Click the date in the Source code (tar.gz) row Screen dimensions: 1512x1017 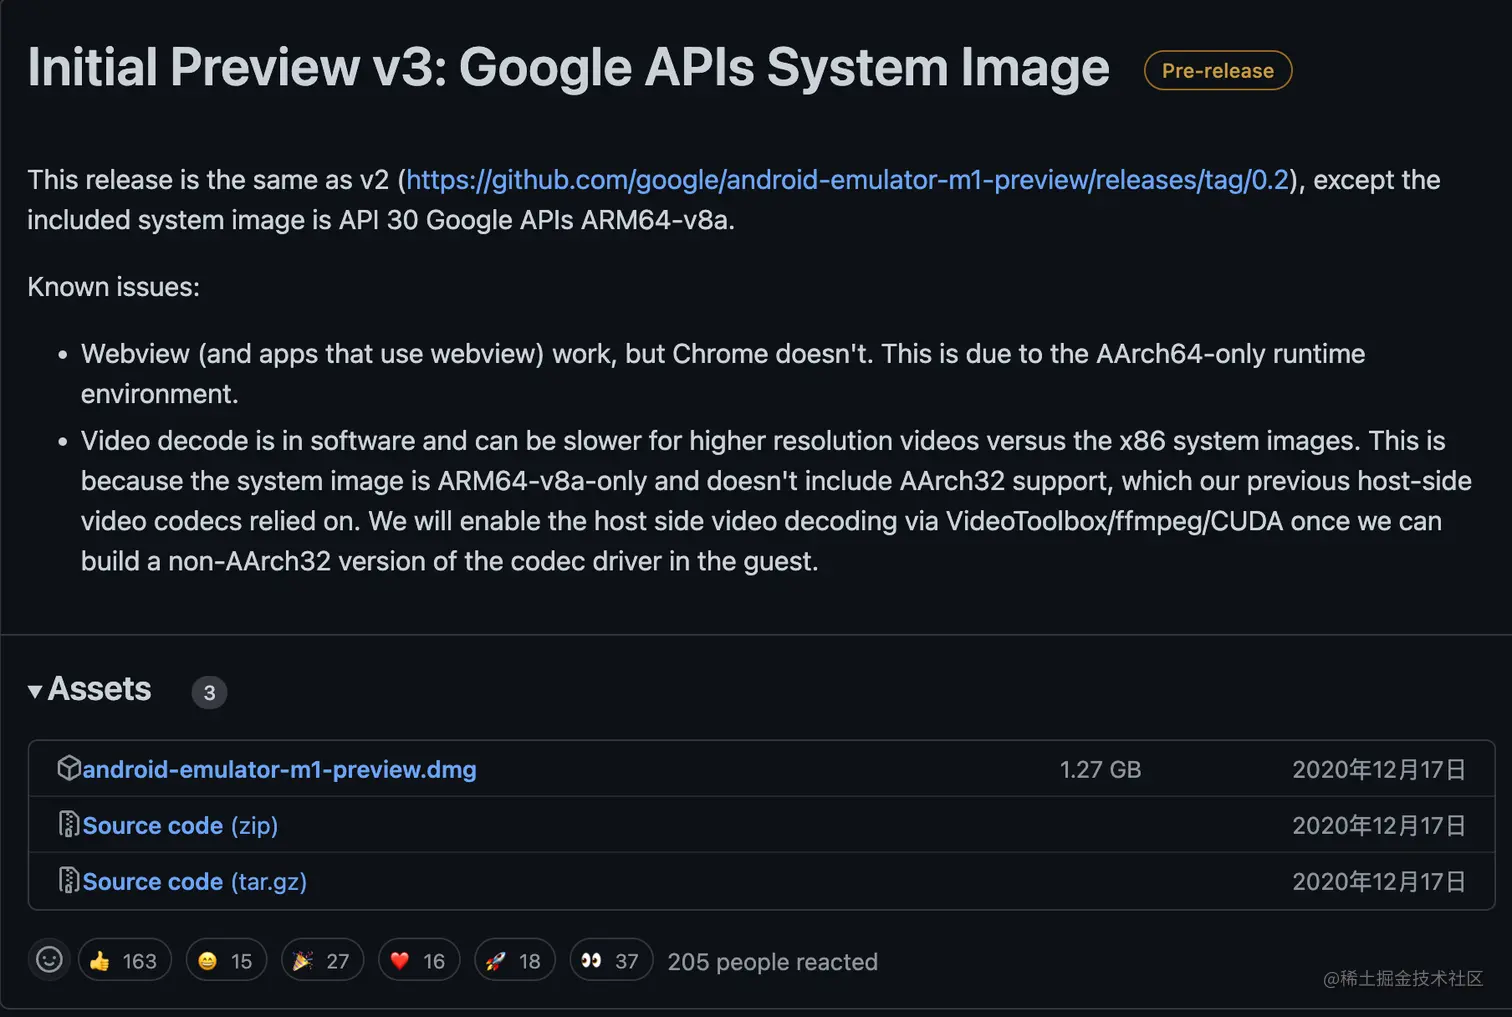coord(1379,881)
